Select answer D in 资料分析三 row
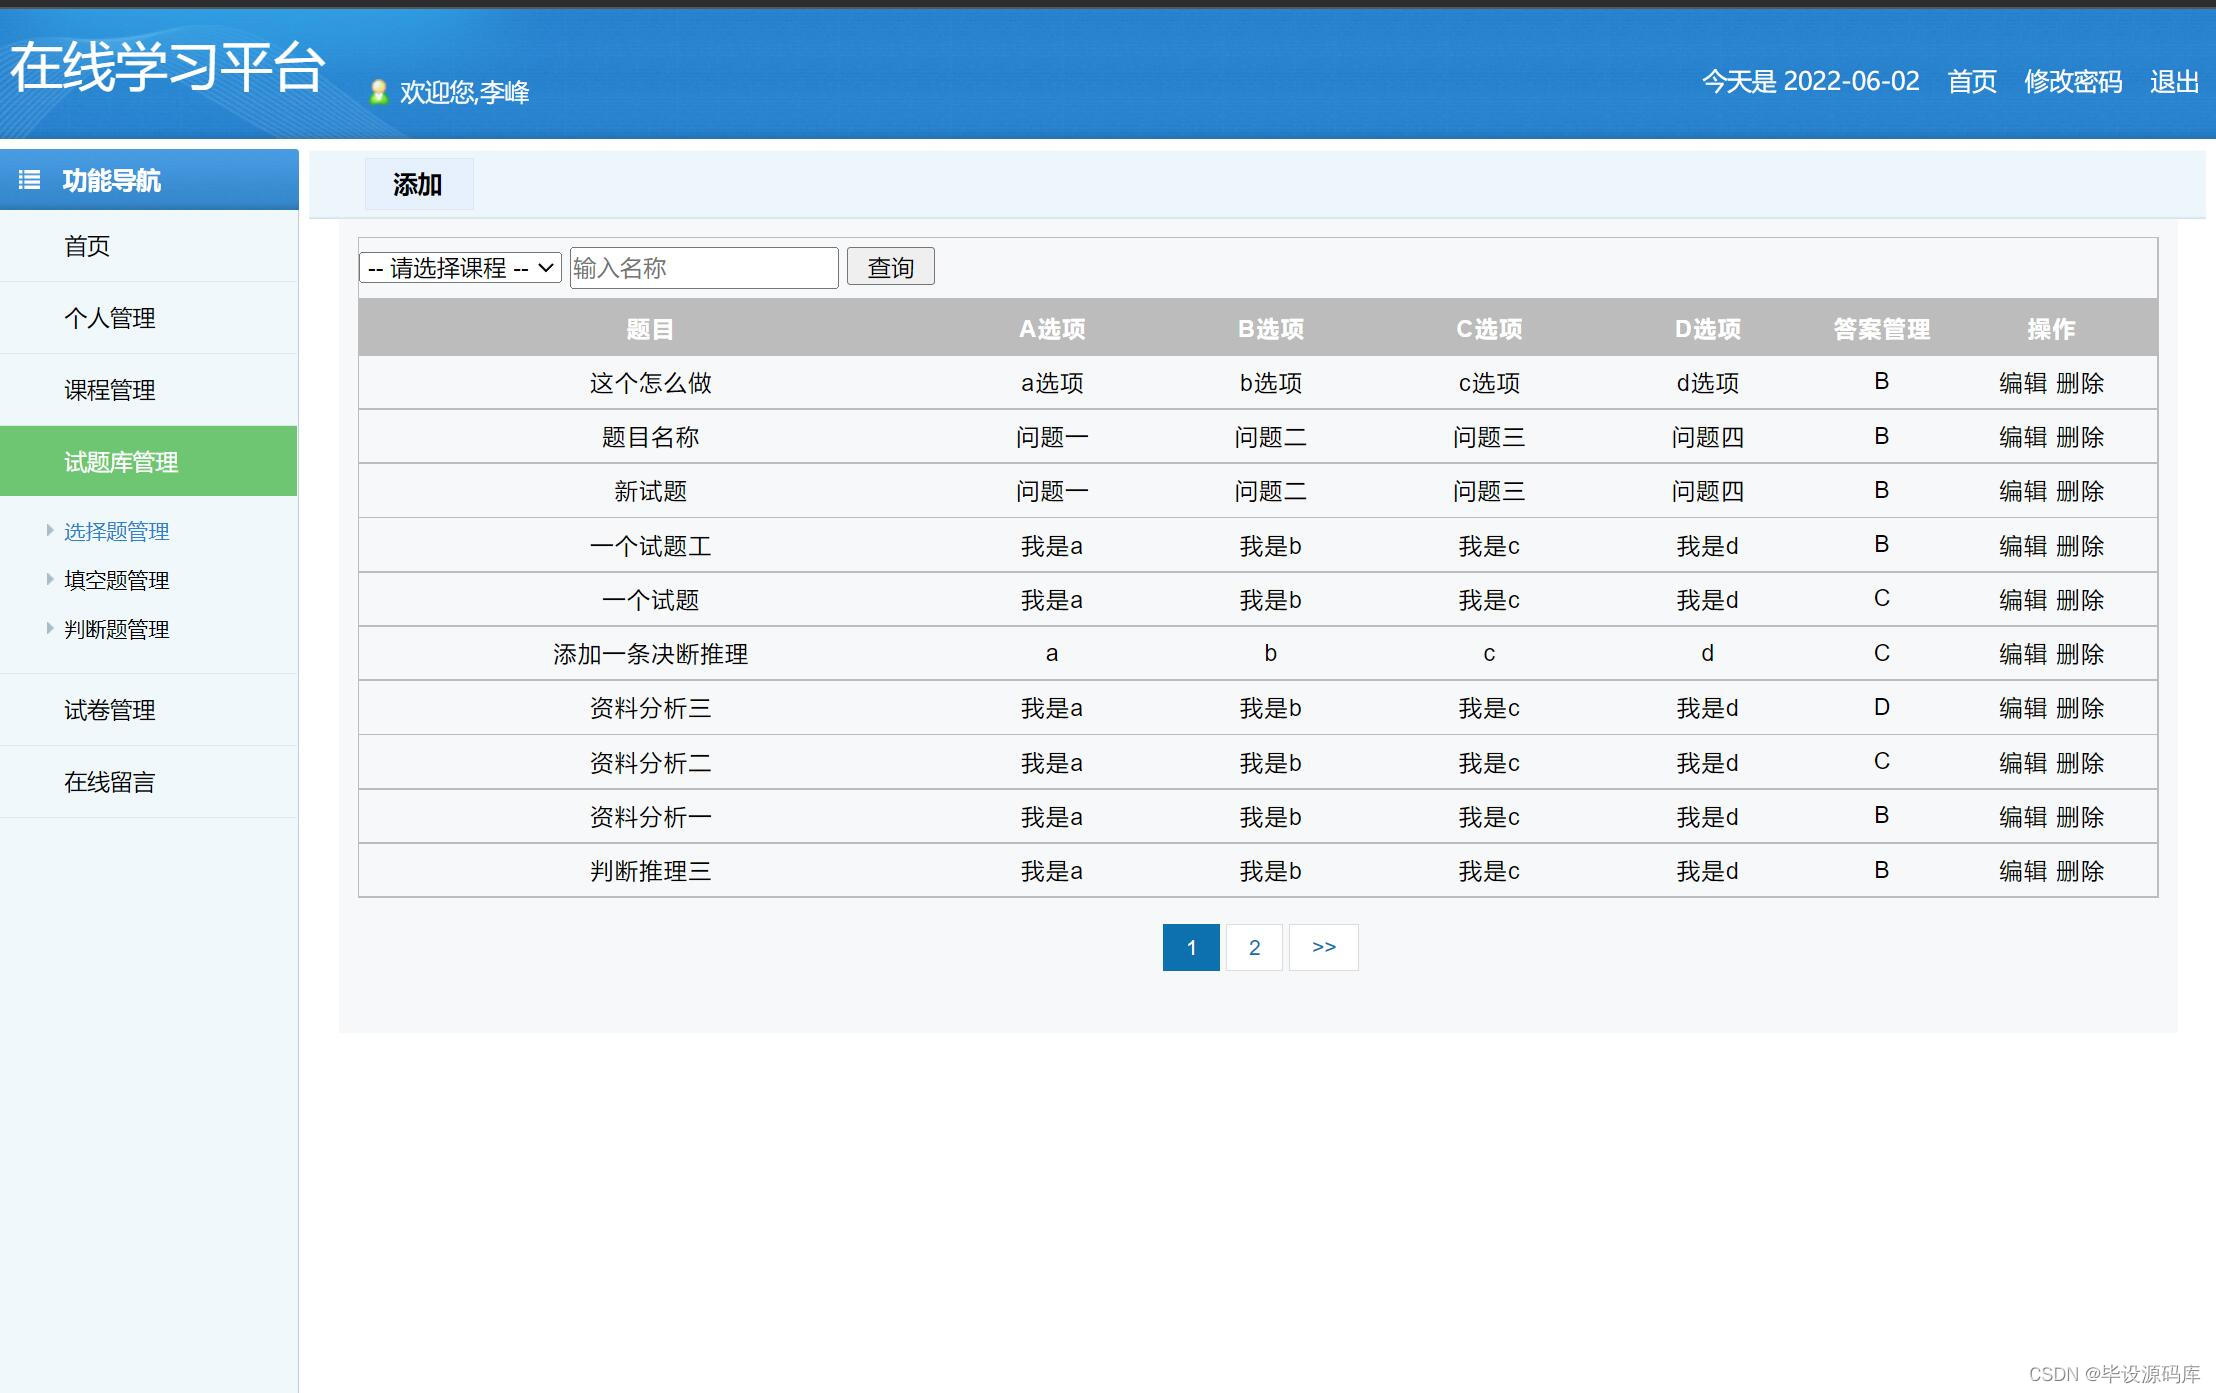The image size is (2216, 1393). pyautogui.click(x=1881, y=707)
